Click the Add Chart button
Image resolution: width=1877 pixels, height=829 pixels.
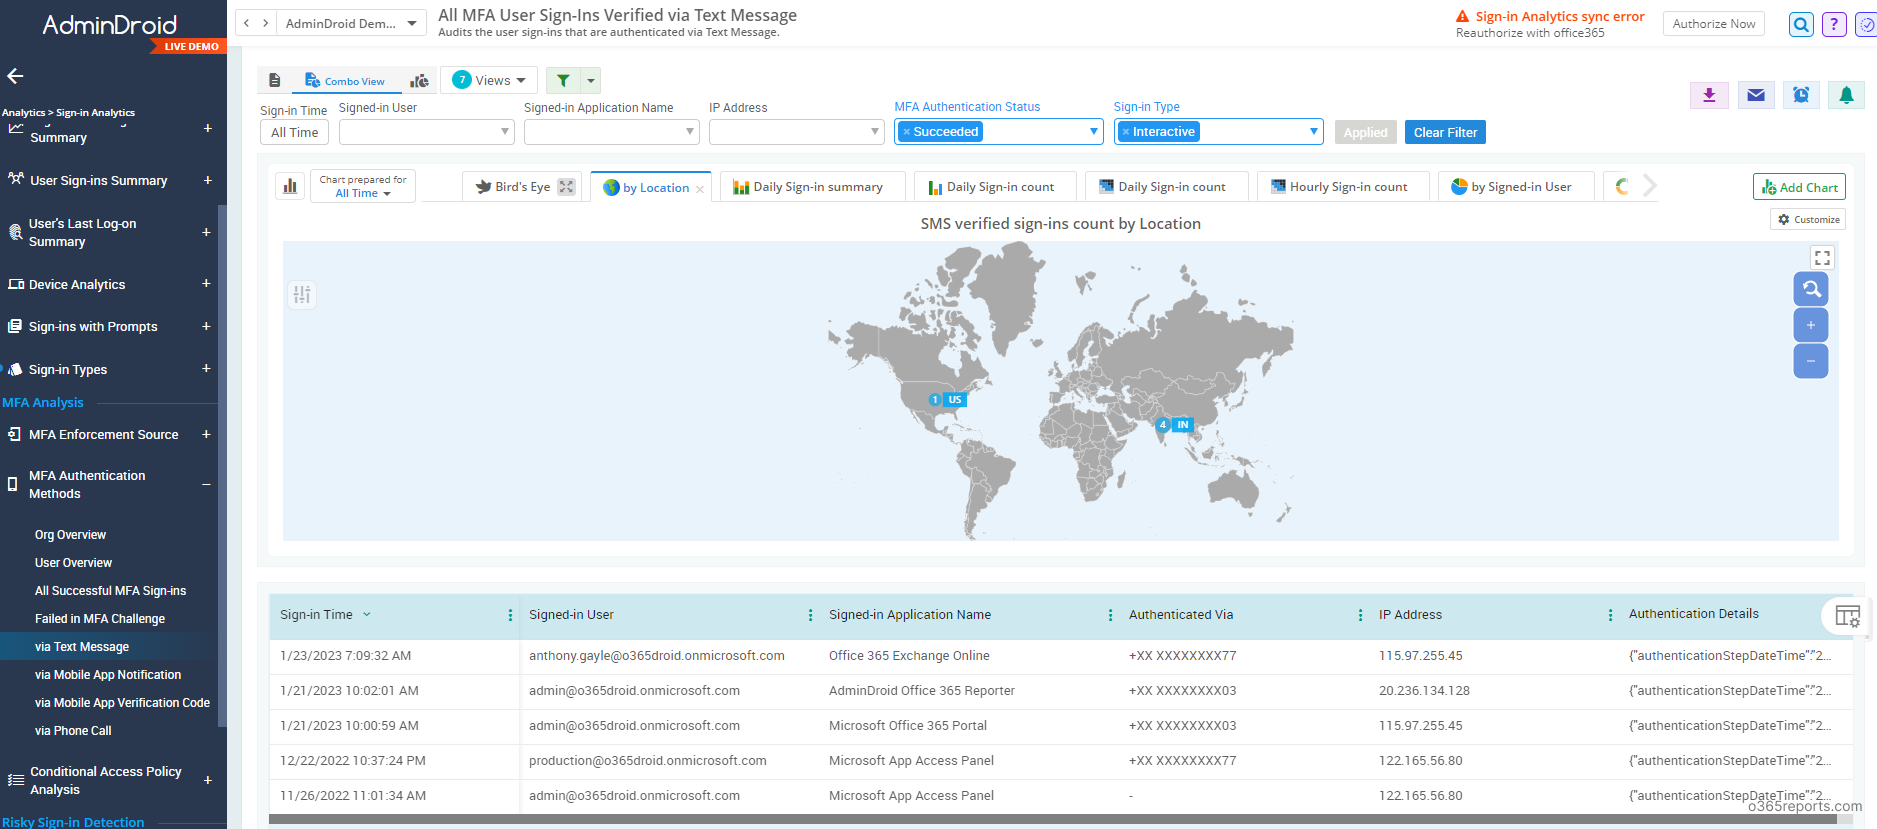pos(1799,187)
